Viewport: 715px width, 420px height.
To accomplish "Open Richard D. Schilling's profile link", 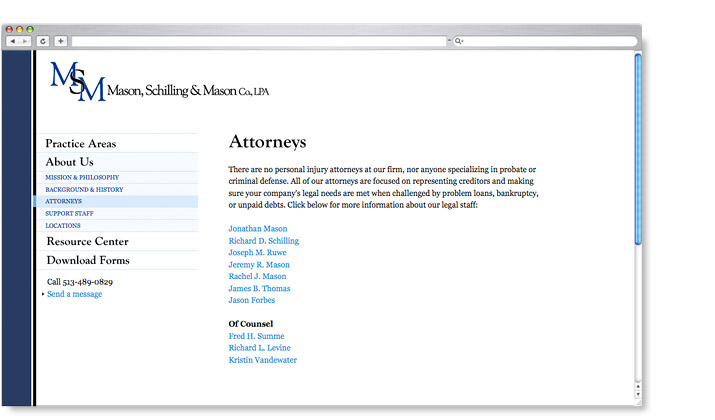I will tap(264, 241).
